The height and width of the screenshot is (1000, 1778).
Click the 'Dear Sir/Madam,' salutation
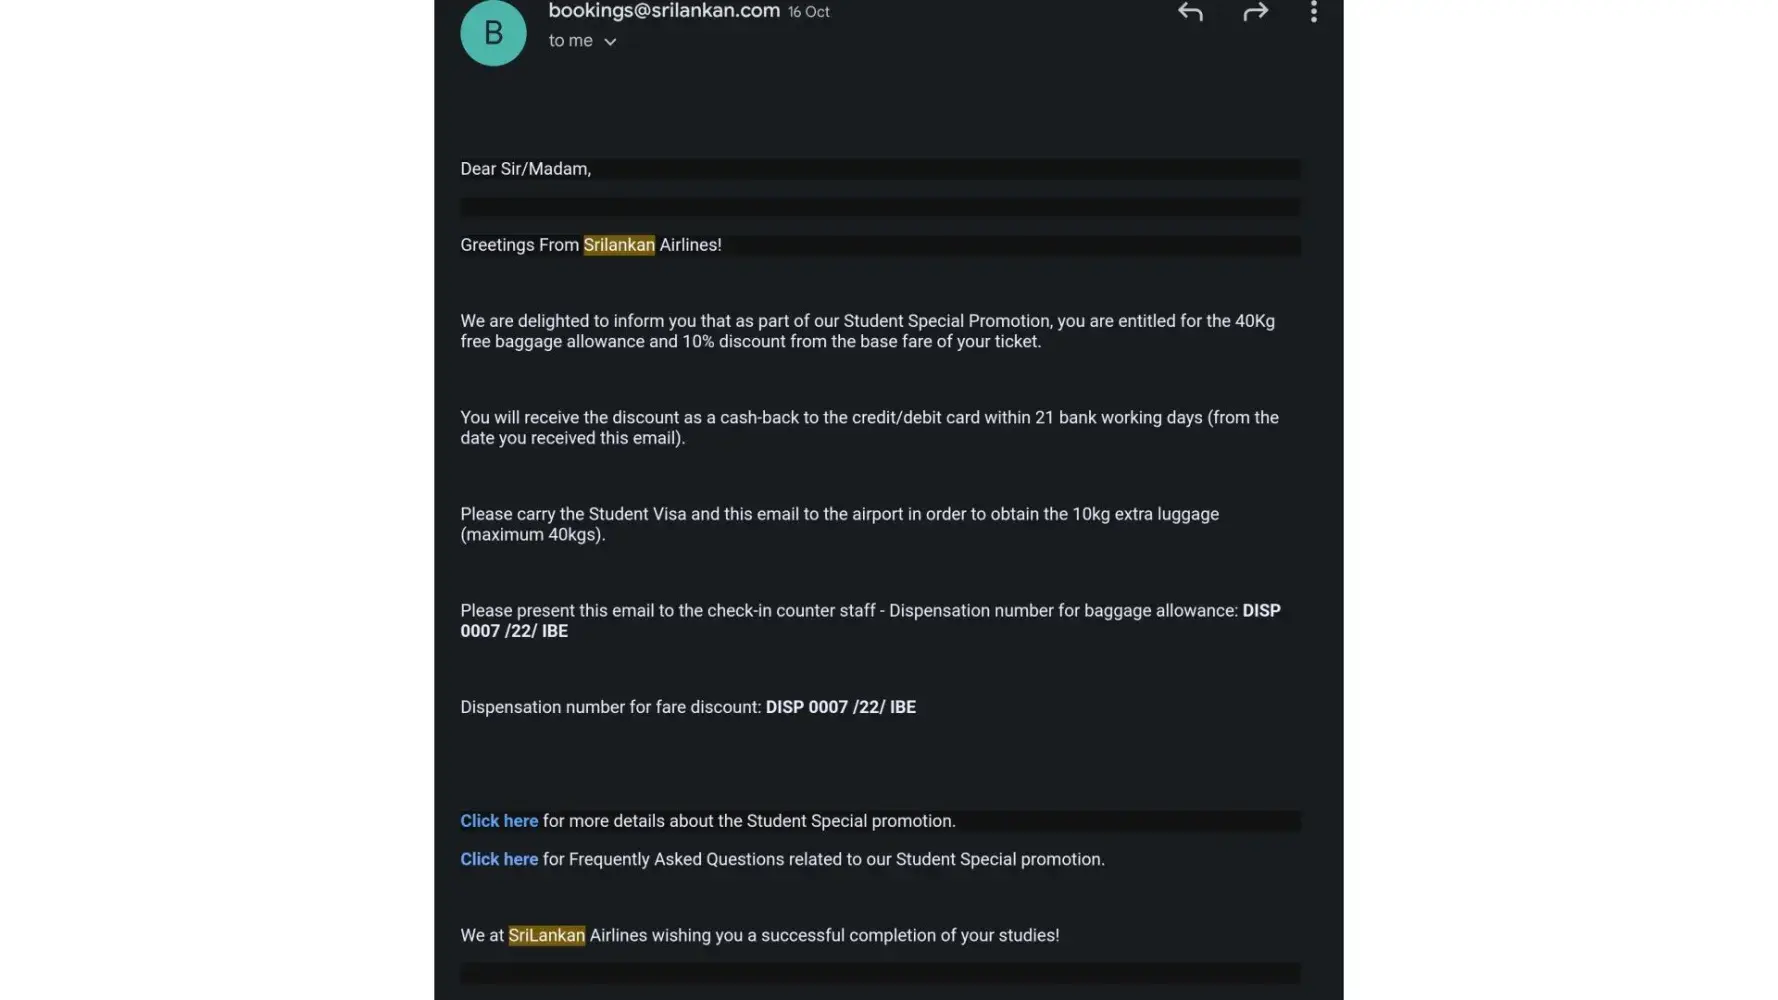click(525, 169)
